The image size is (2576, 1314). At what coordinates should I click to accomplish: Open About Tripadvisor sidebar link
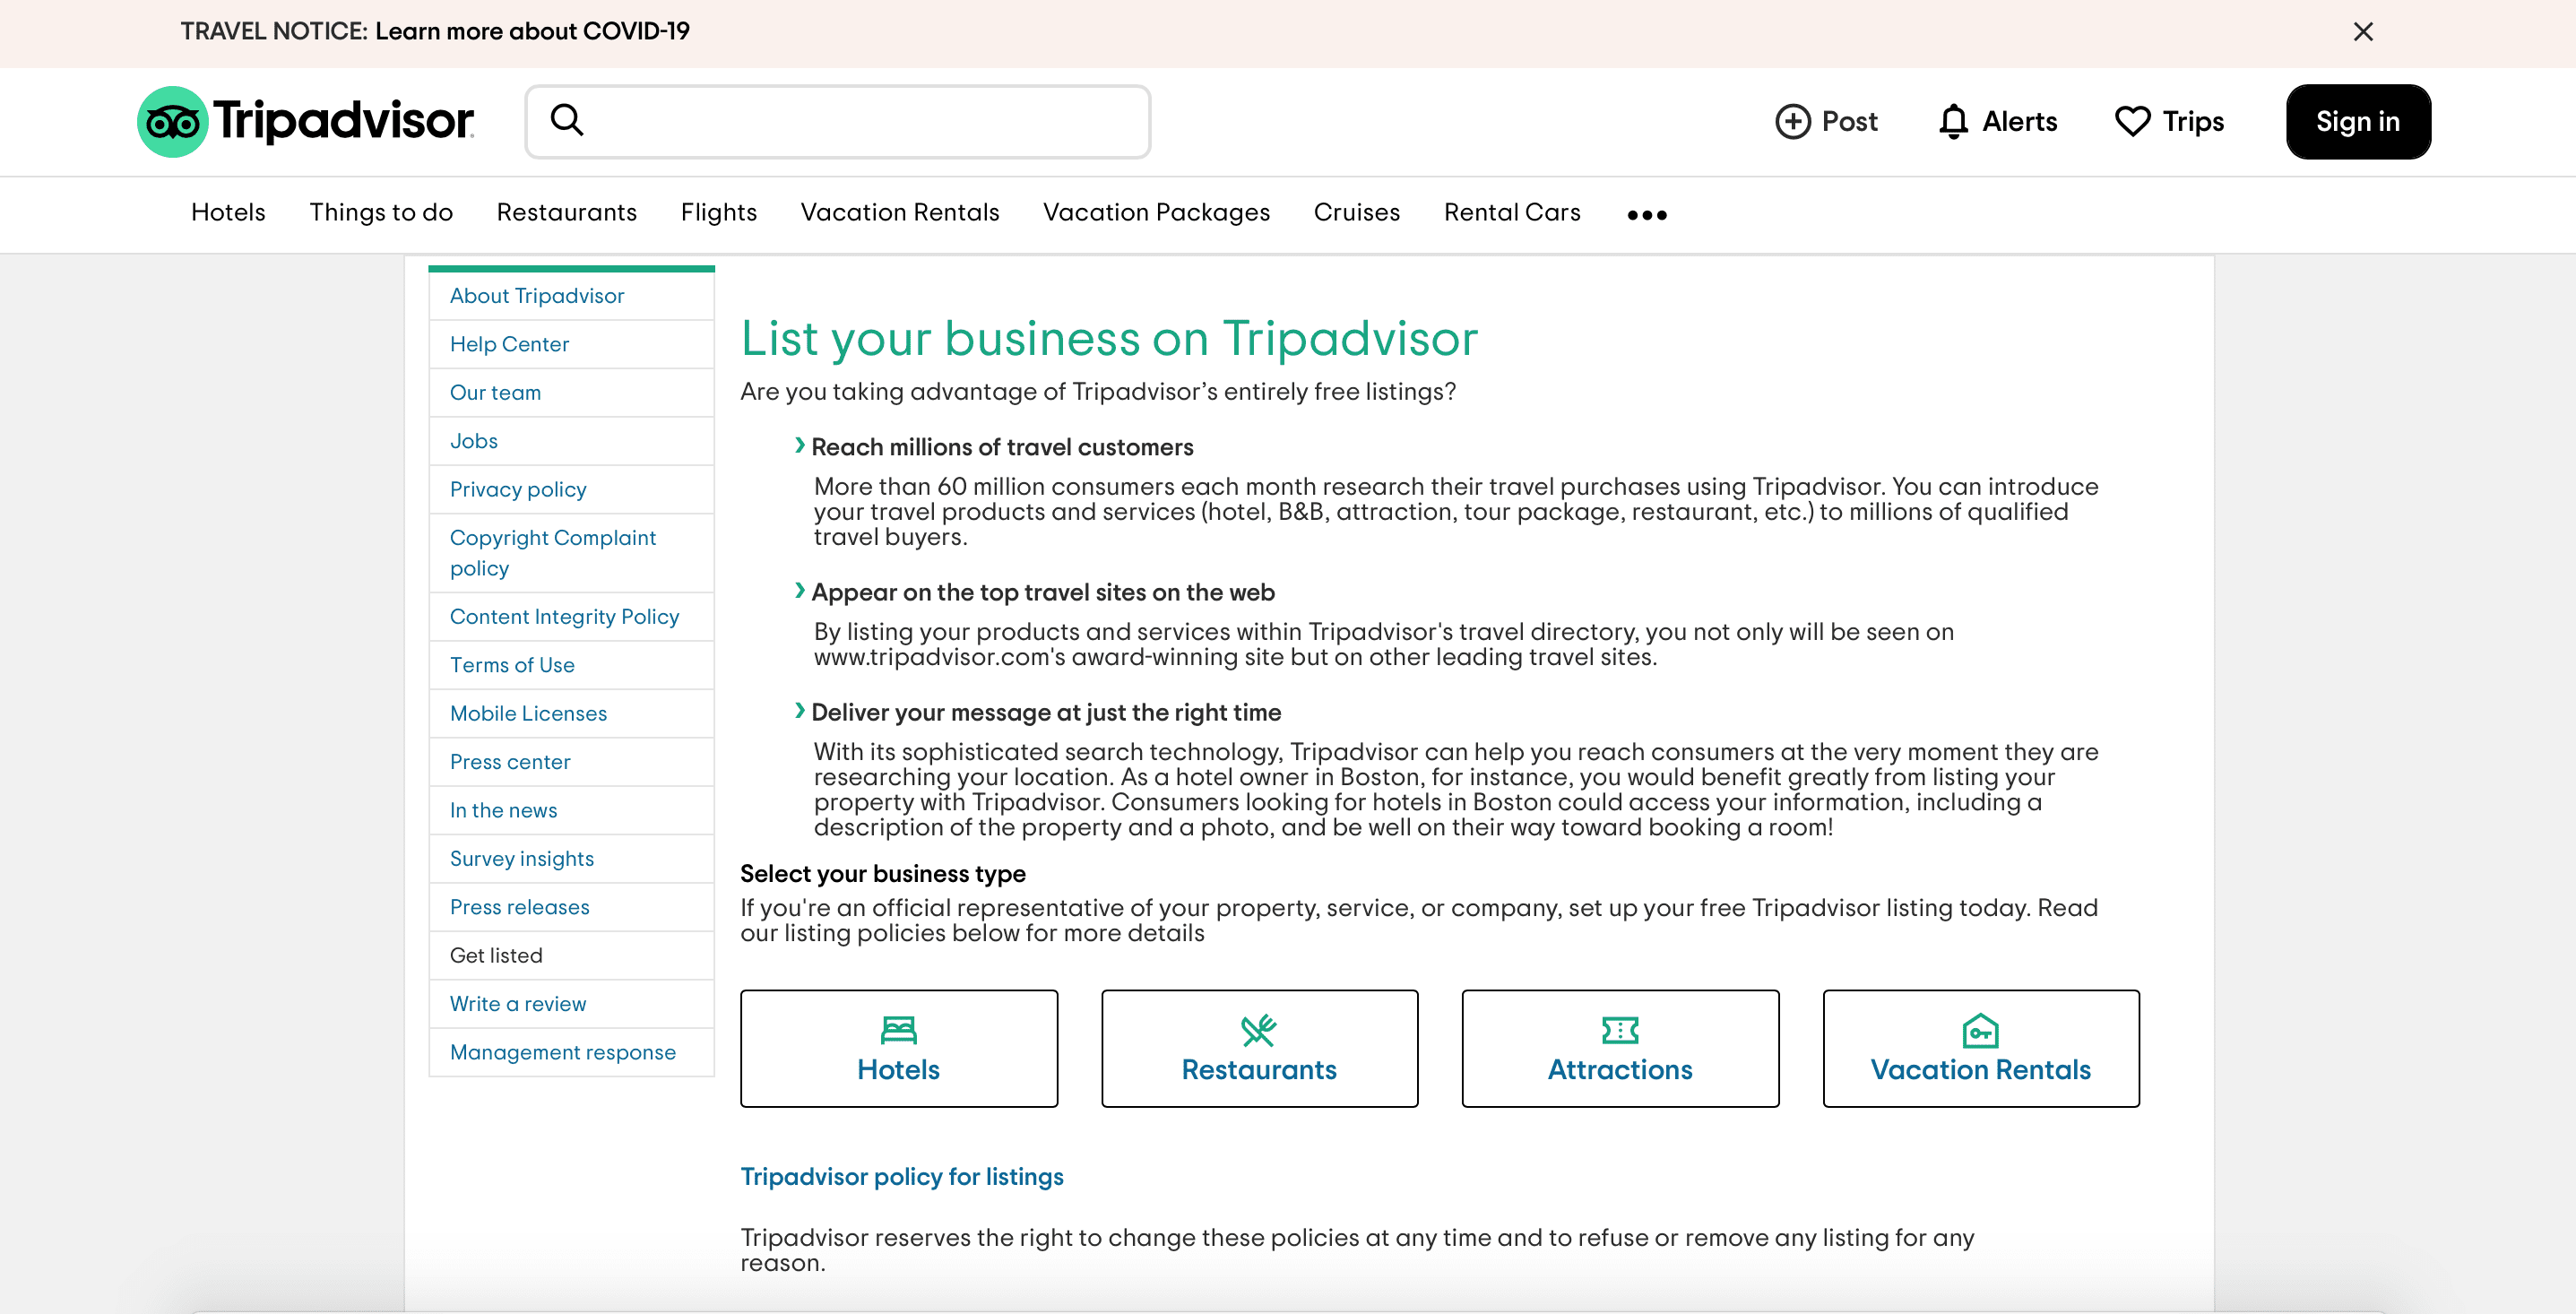[537, 295]
